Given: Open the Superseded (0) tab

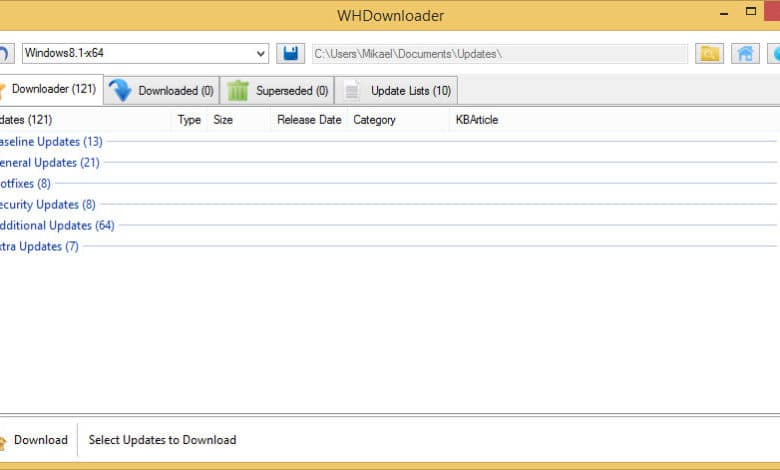Looking at the screenshot, I should (278, 91).
